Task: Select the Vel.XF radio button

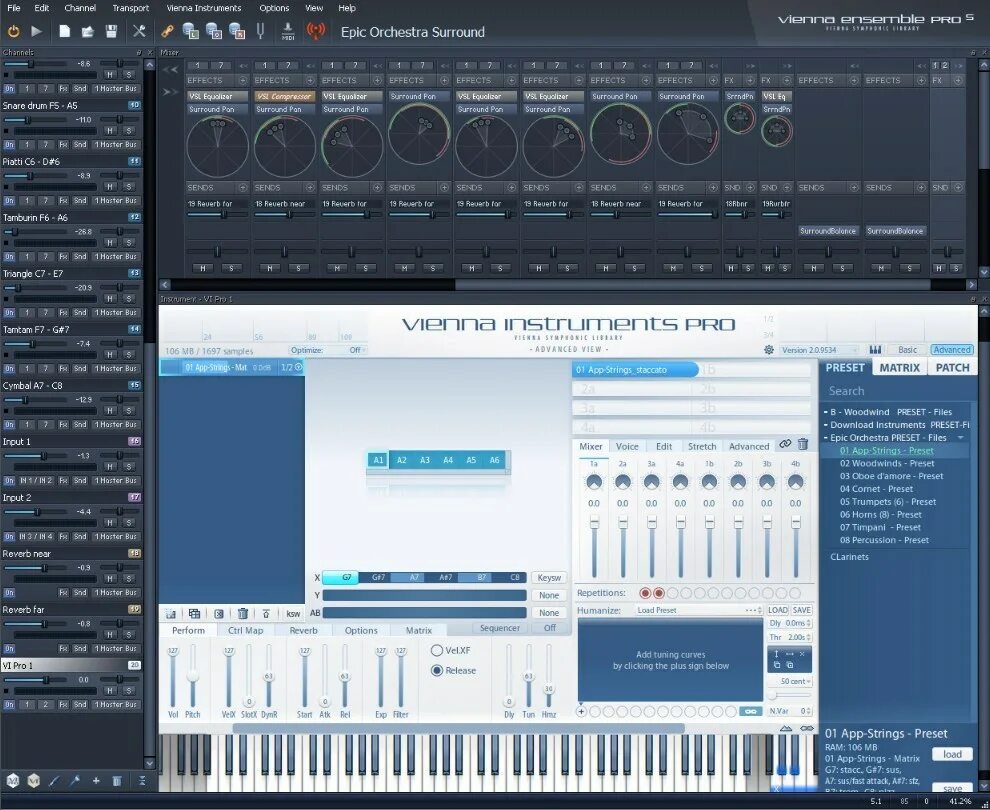Action: (436, 650)
